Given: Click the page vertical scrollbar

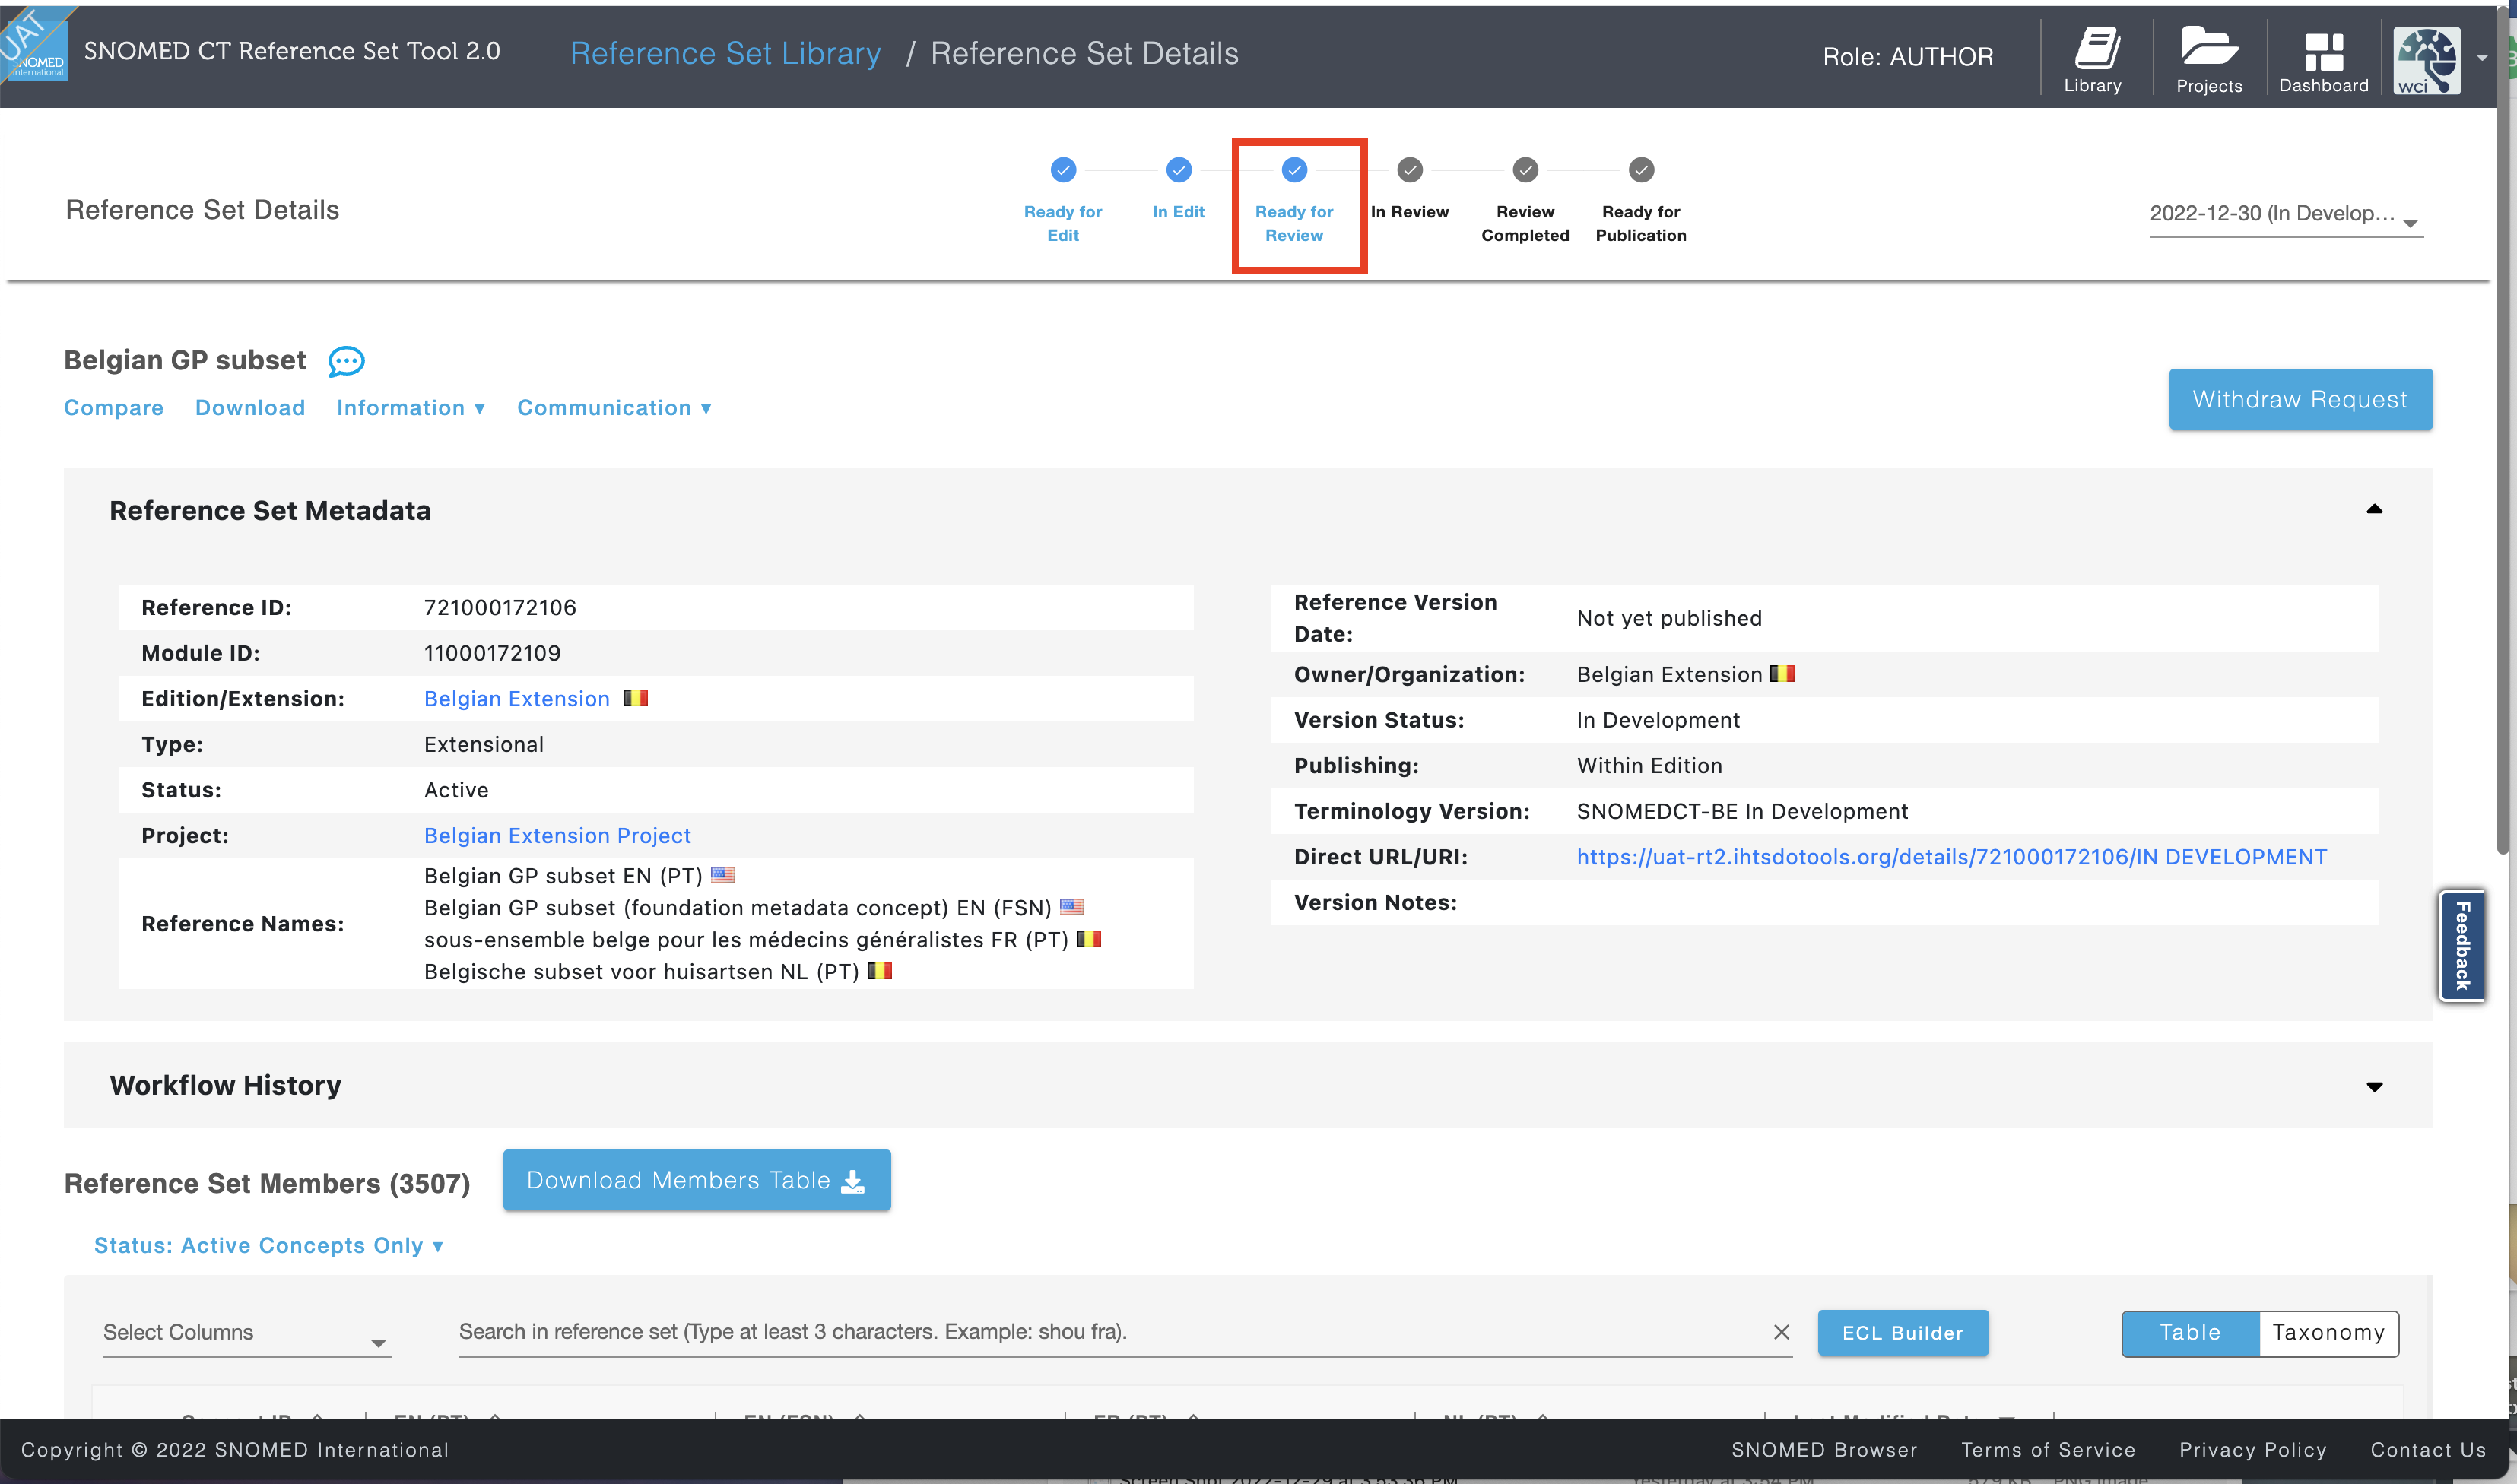Looking at the screenshot, I should [2503, 430].
